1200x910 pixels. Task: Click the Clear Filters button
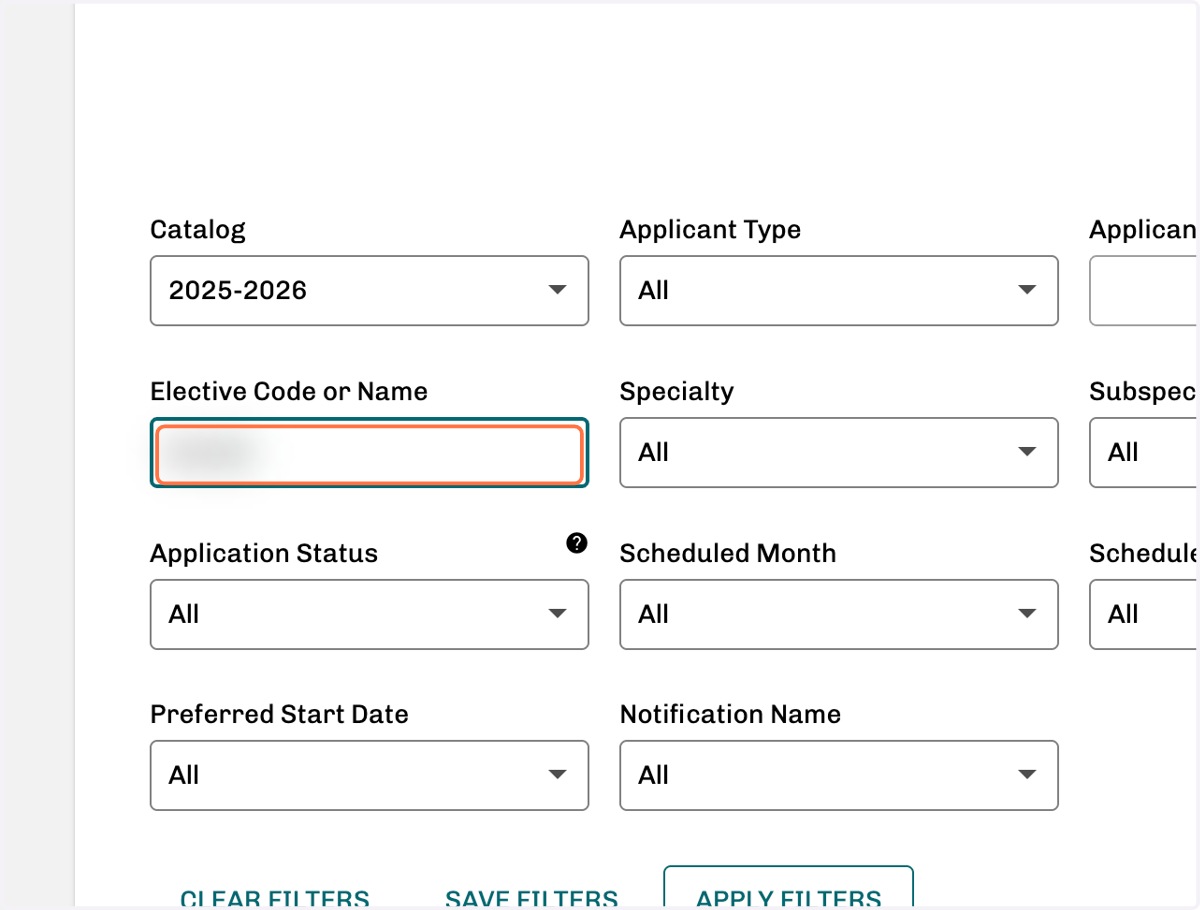pyautogui.click(x=275, y=899)
